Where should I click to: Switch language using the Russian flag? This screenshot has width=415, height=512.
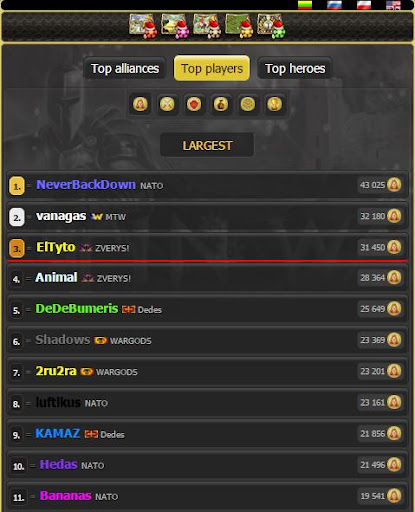(334, 5)
